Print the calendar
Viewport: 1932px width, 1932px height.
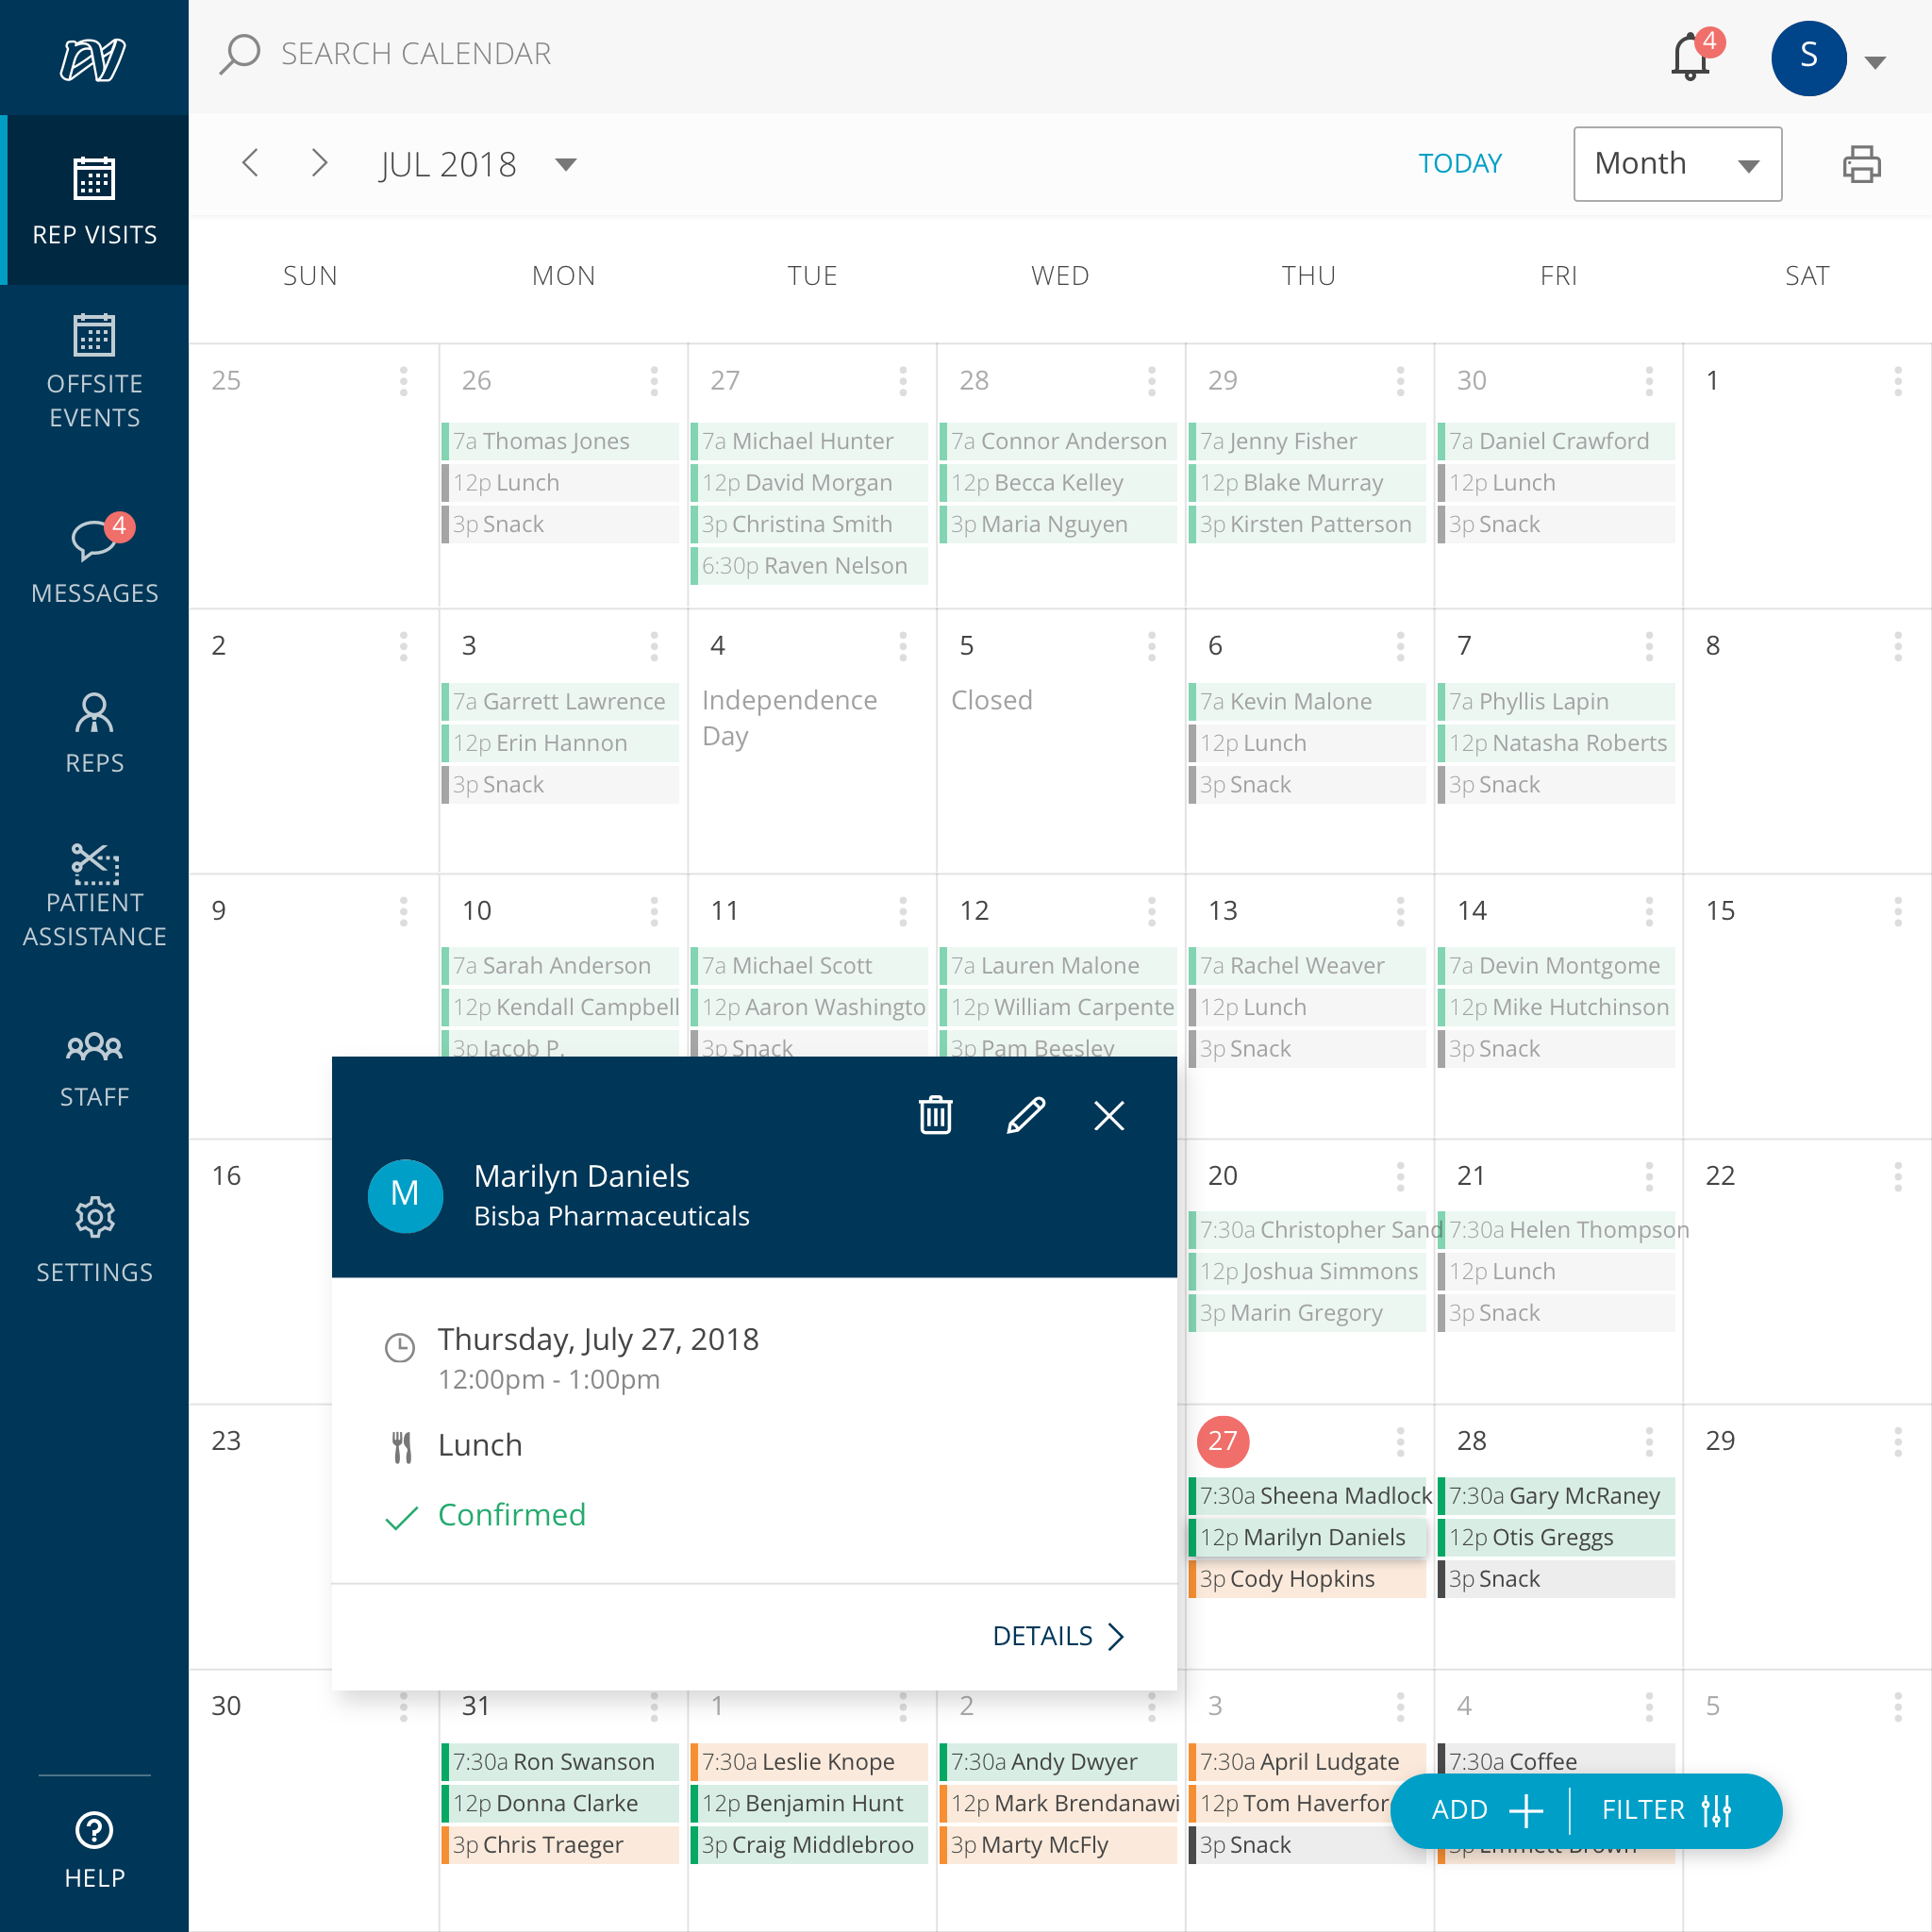(x=1861, y=164)
